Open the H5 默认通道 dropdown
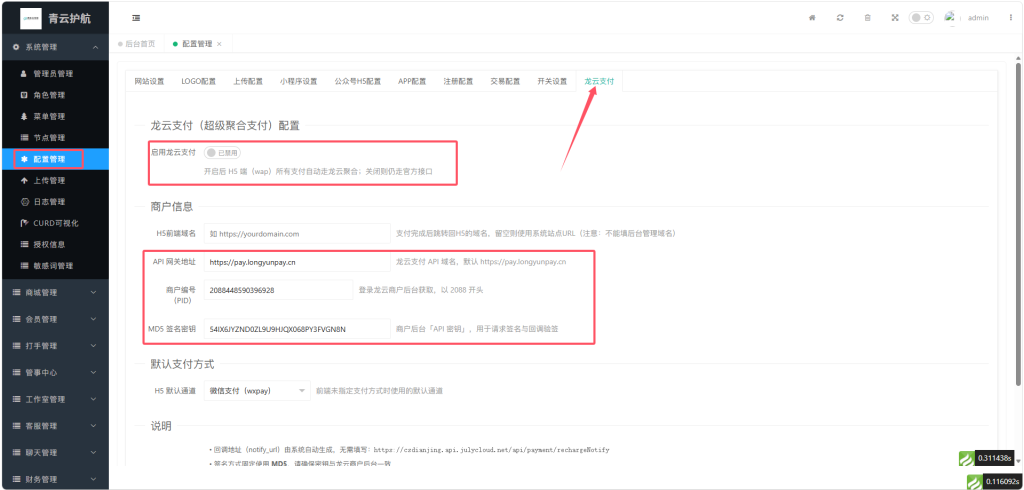 coord(257,391)
